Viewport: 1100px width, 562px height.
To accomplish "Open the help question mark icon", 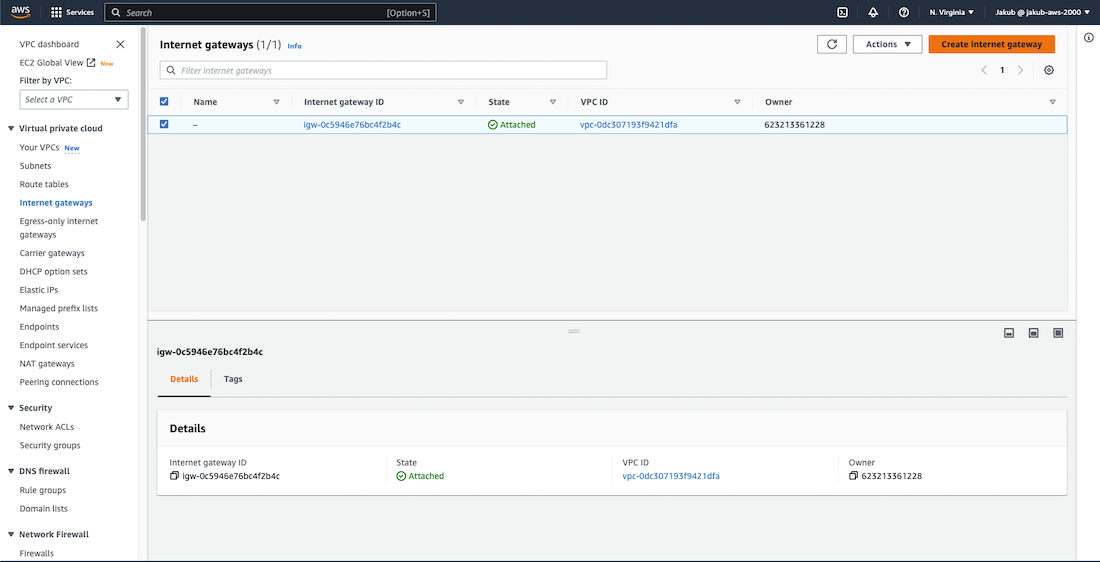I will click(904, 12).
